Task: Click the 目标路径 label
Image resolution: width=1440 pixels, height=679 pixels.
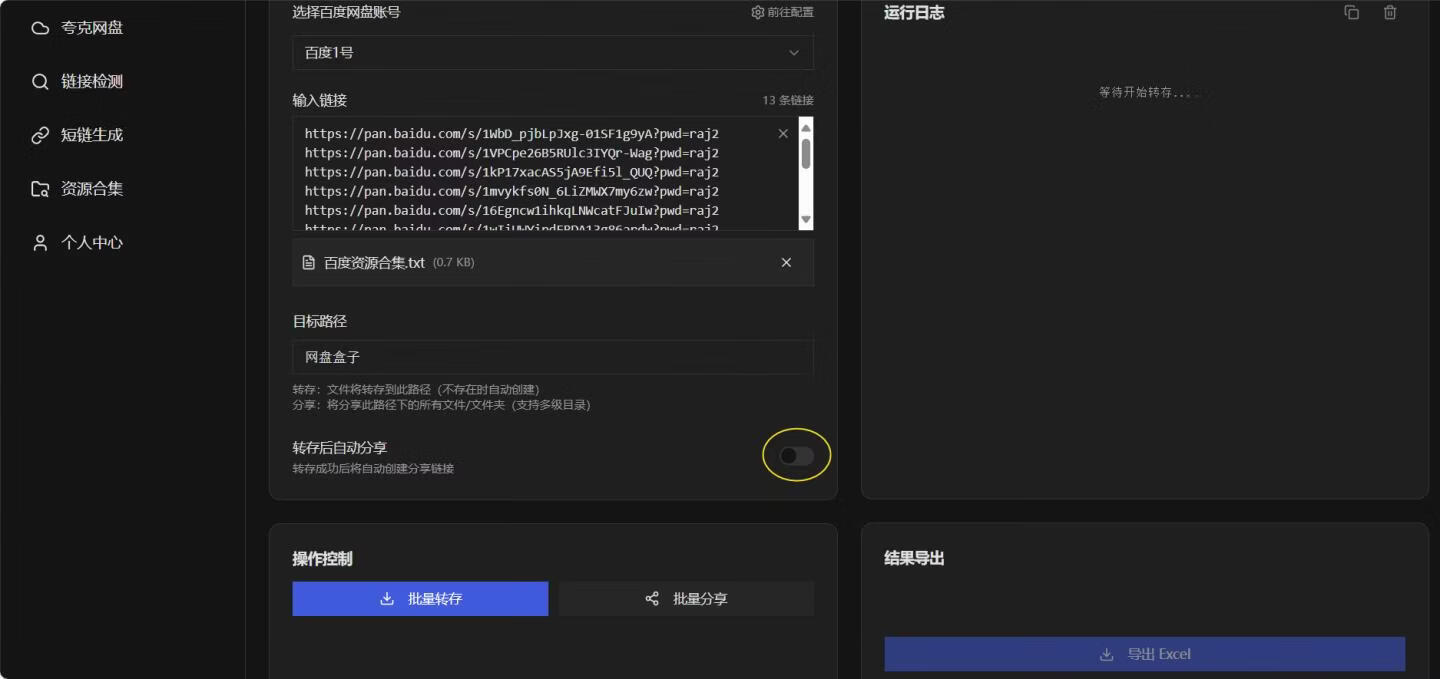Action: pyautogui.click(x=320, y=322)
